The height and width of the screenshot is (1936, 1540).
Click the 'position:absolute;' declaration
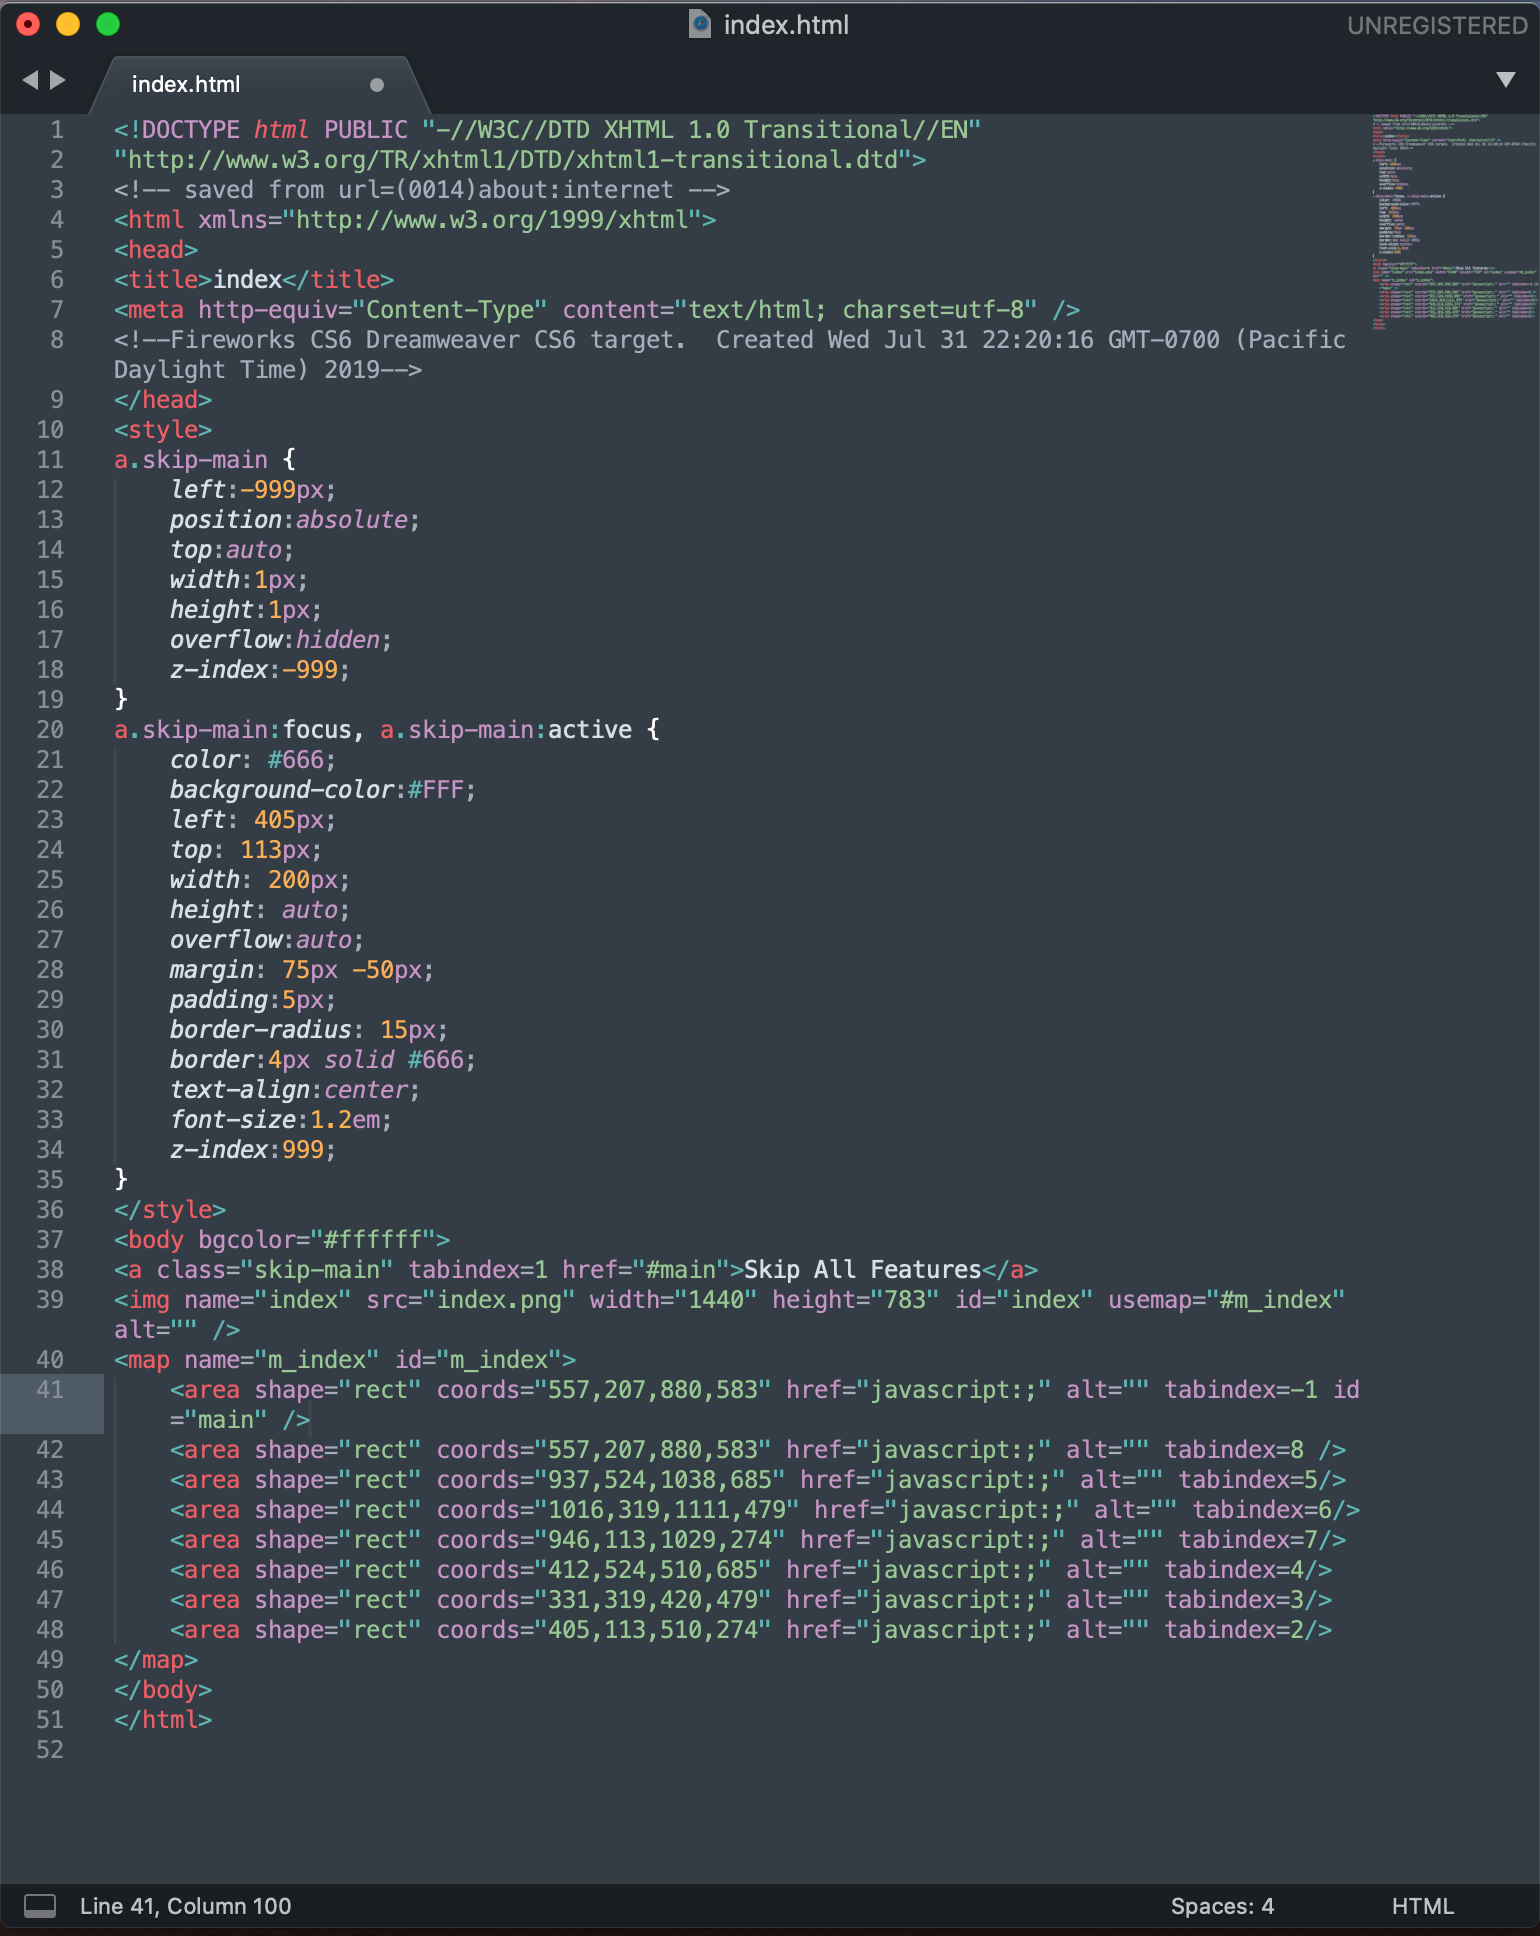pyautogui.click(x=295, y=520)
